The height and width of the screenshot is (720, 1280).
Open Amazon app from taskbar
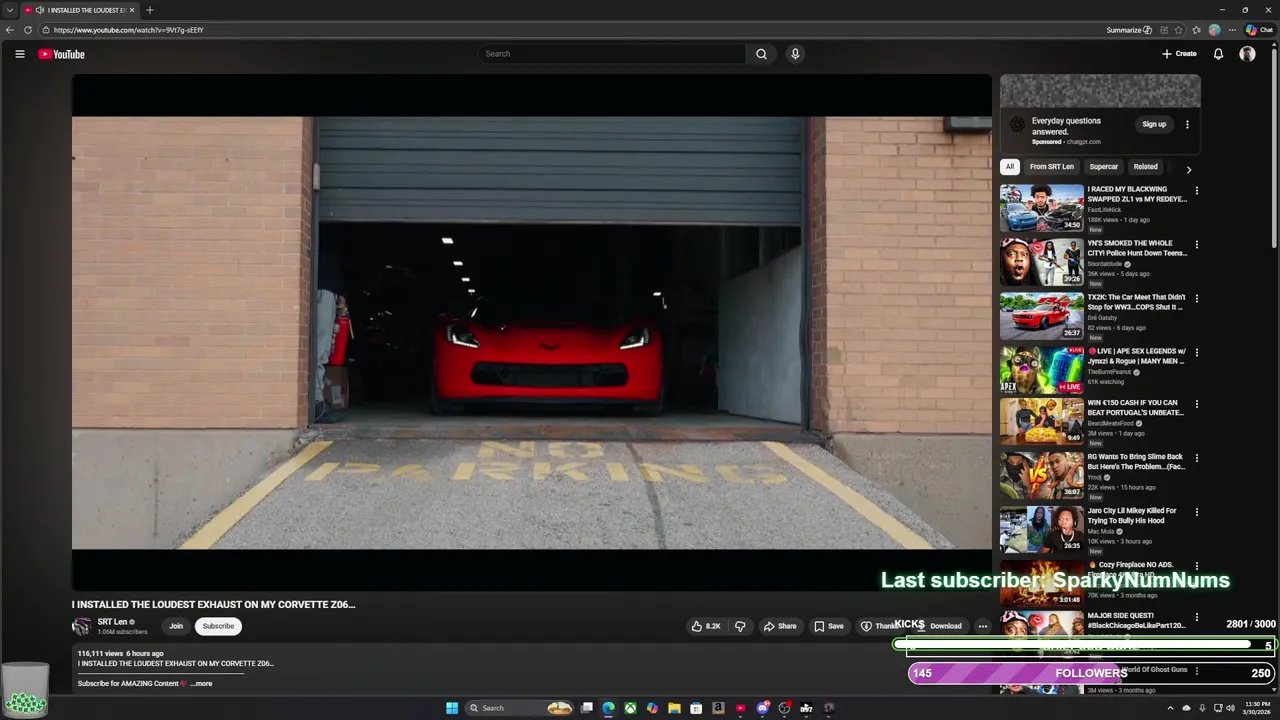(x=718, y=708)
